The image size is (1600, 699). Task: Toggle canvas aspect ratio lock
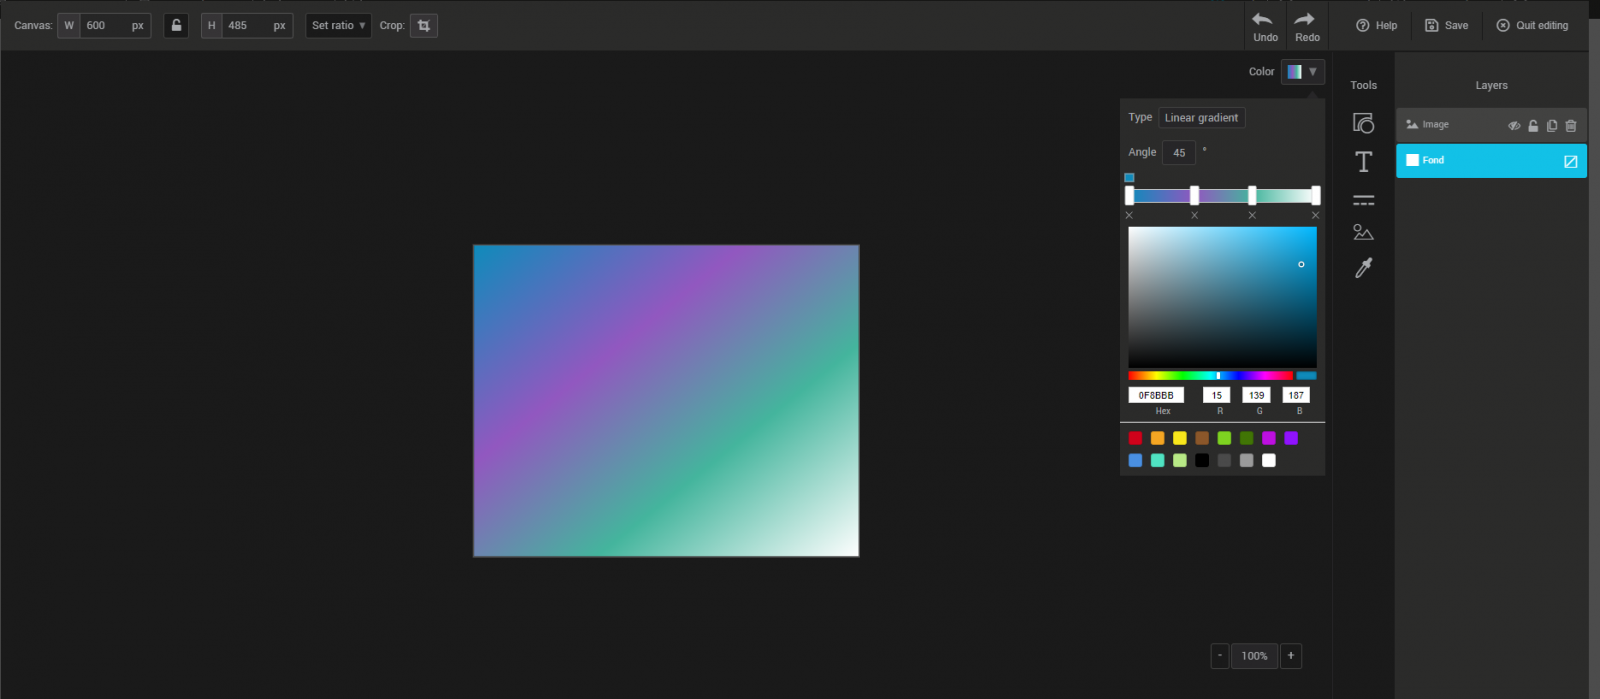tap(176, 26)
